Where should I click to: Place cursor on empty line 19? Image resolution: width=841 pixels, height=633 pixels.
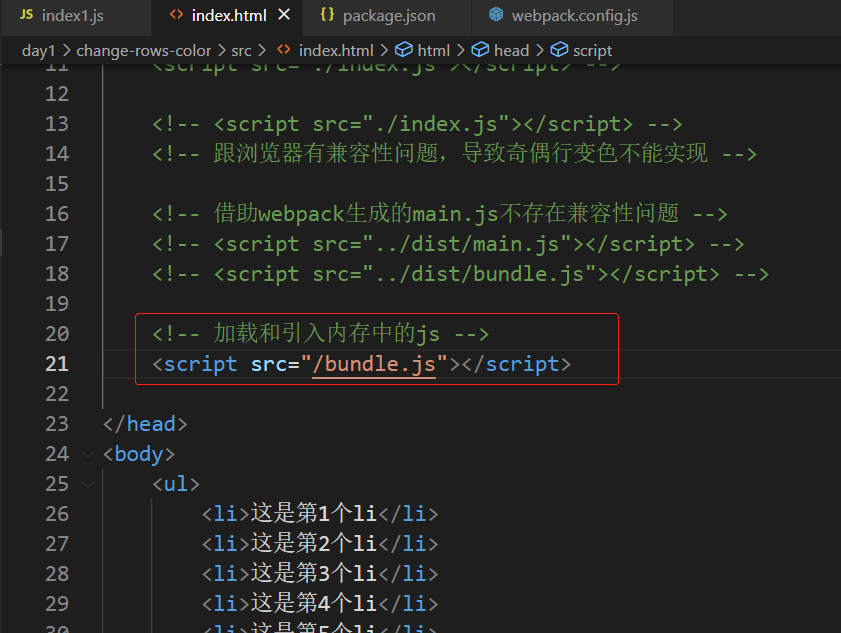pyautogui.click(x=472, y=304)
